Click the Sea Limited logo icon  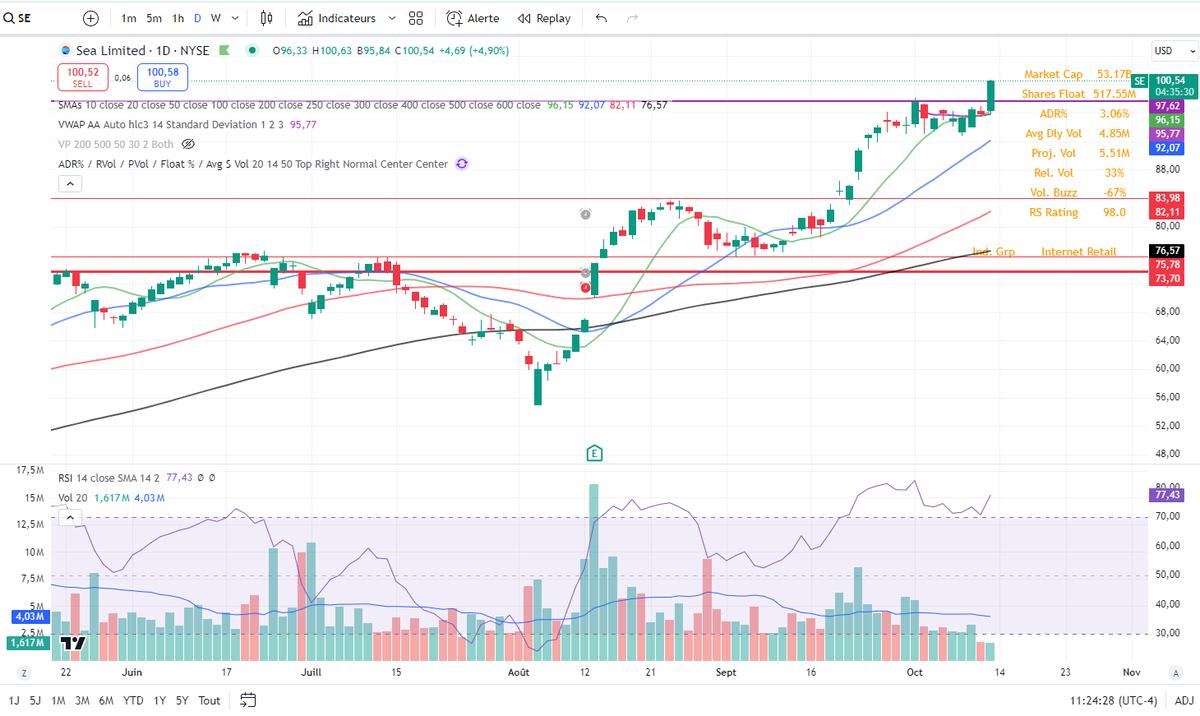[x=66, y=50]
